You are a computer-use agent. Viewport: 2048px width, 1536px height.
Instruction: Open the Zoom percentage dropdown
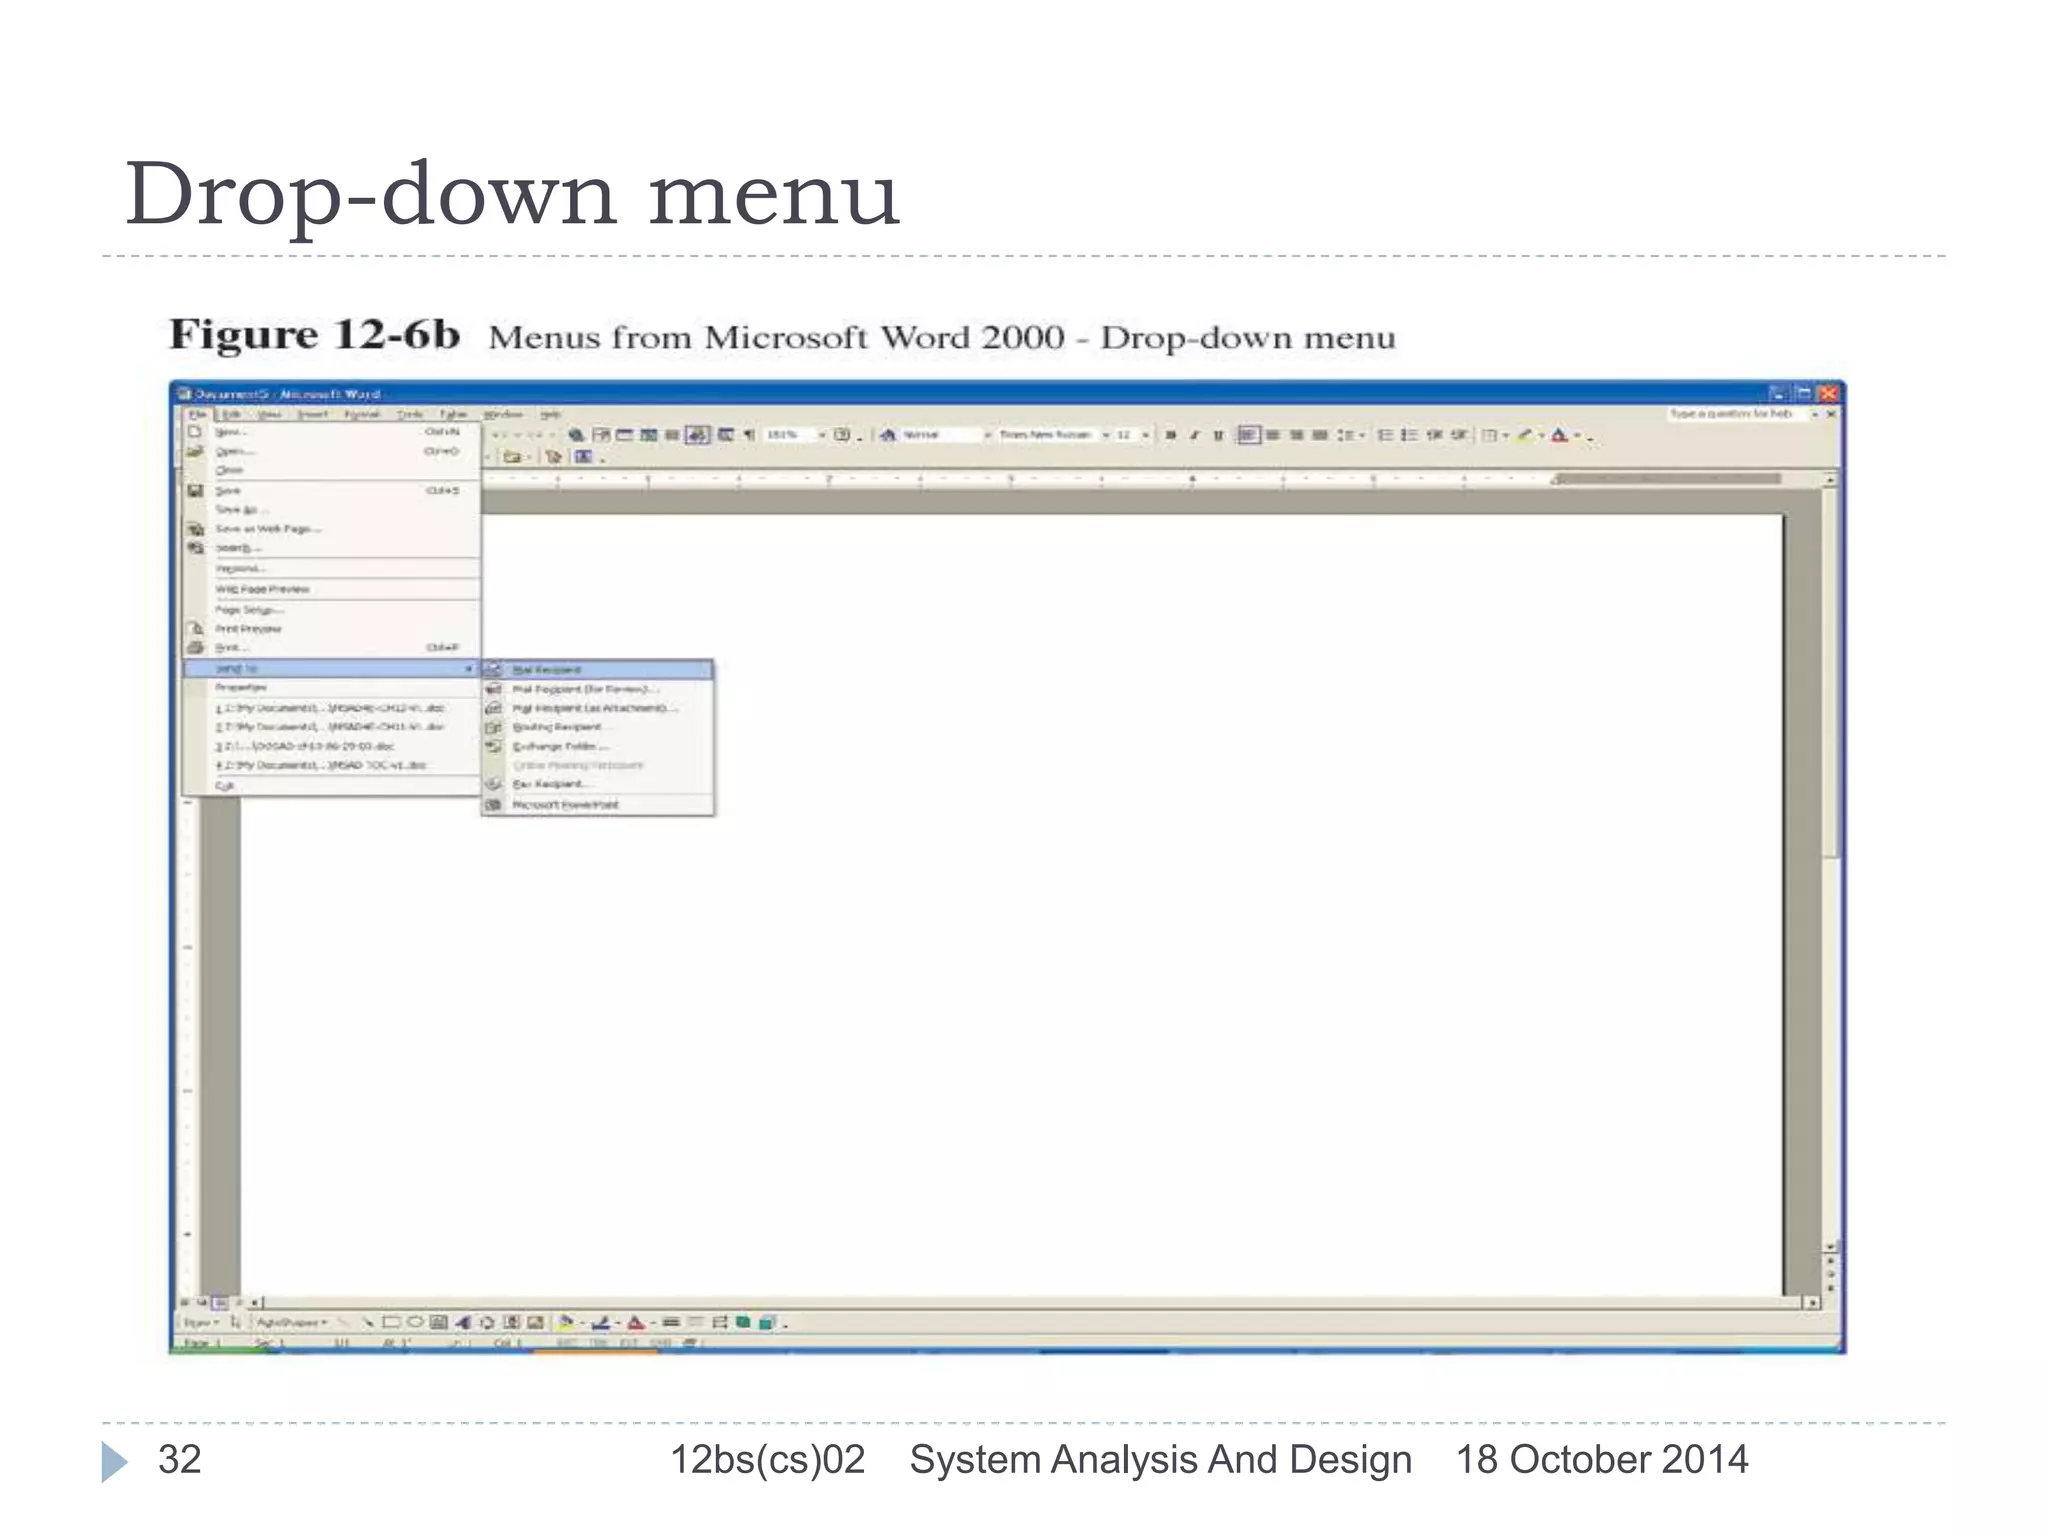click(x=822, y=435)
